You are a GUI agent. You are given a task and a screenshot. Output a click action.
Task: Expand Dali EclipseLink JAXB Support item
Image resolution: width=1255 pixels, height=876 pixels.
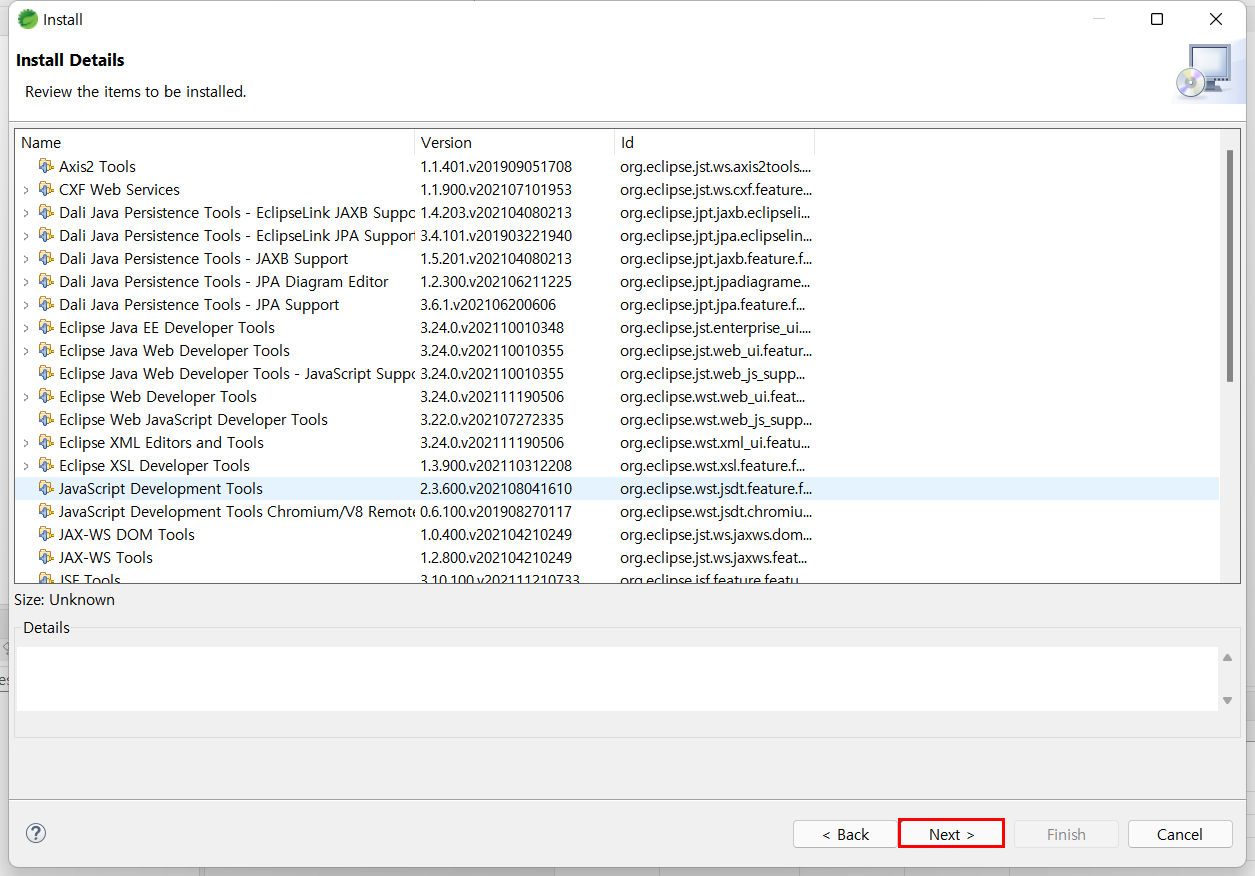pos(25,212)
